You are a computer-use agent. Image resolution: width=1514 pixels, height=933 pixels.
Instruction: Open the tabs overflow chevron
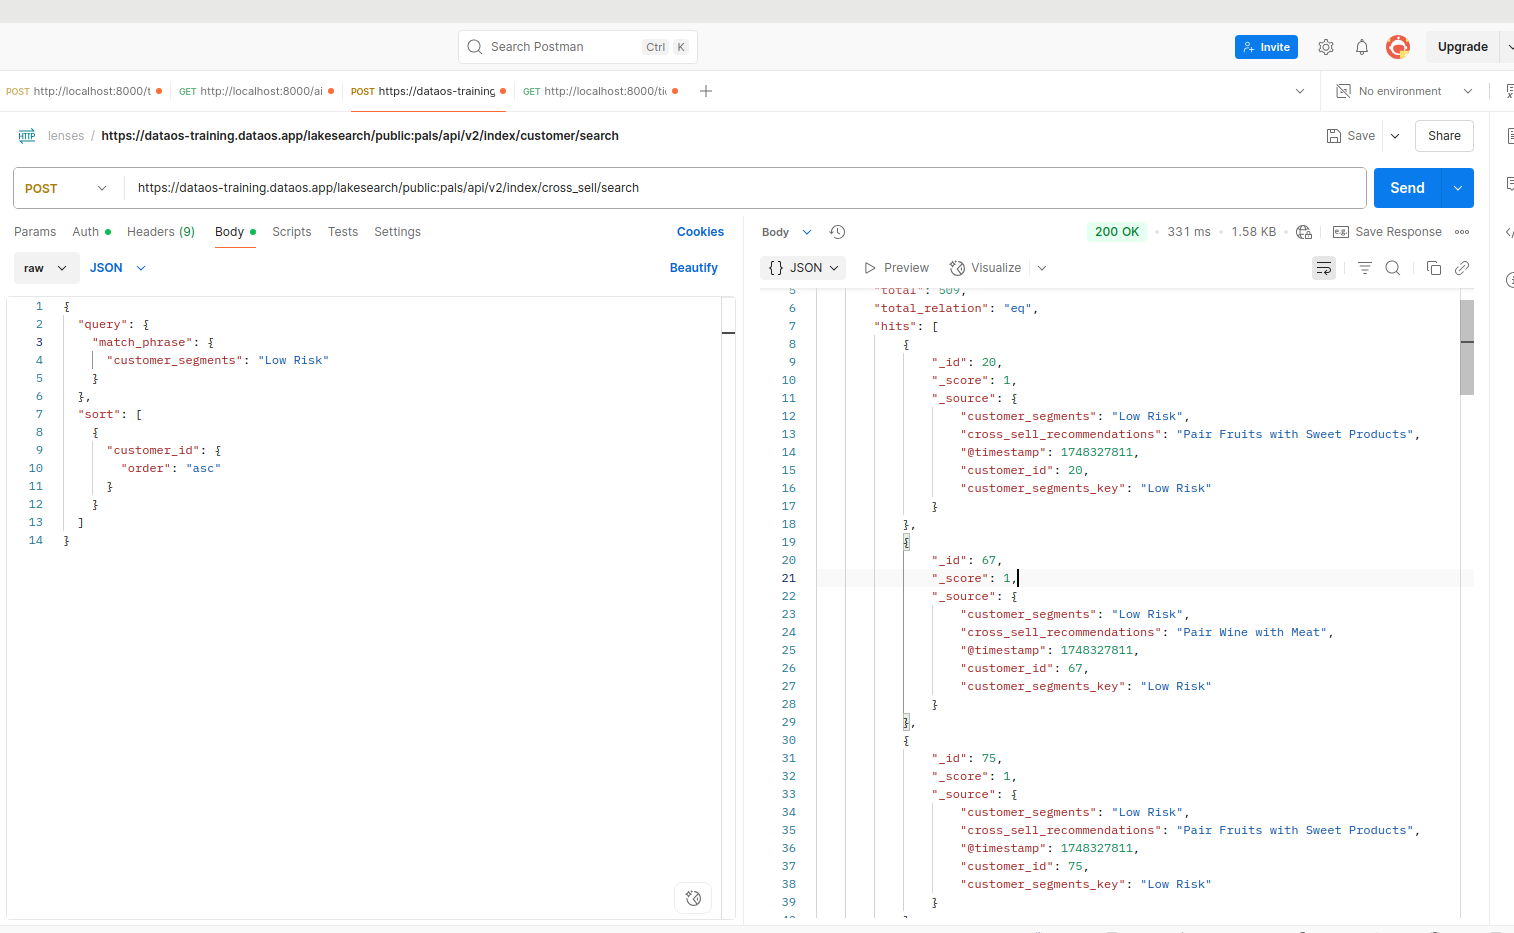pyautogui.click(x=1300, y=91)
